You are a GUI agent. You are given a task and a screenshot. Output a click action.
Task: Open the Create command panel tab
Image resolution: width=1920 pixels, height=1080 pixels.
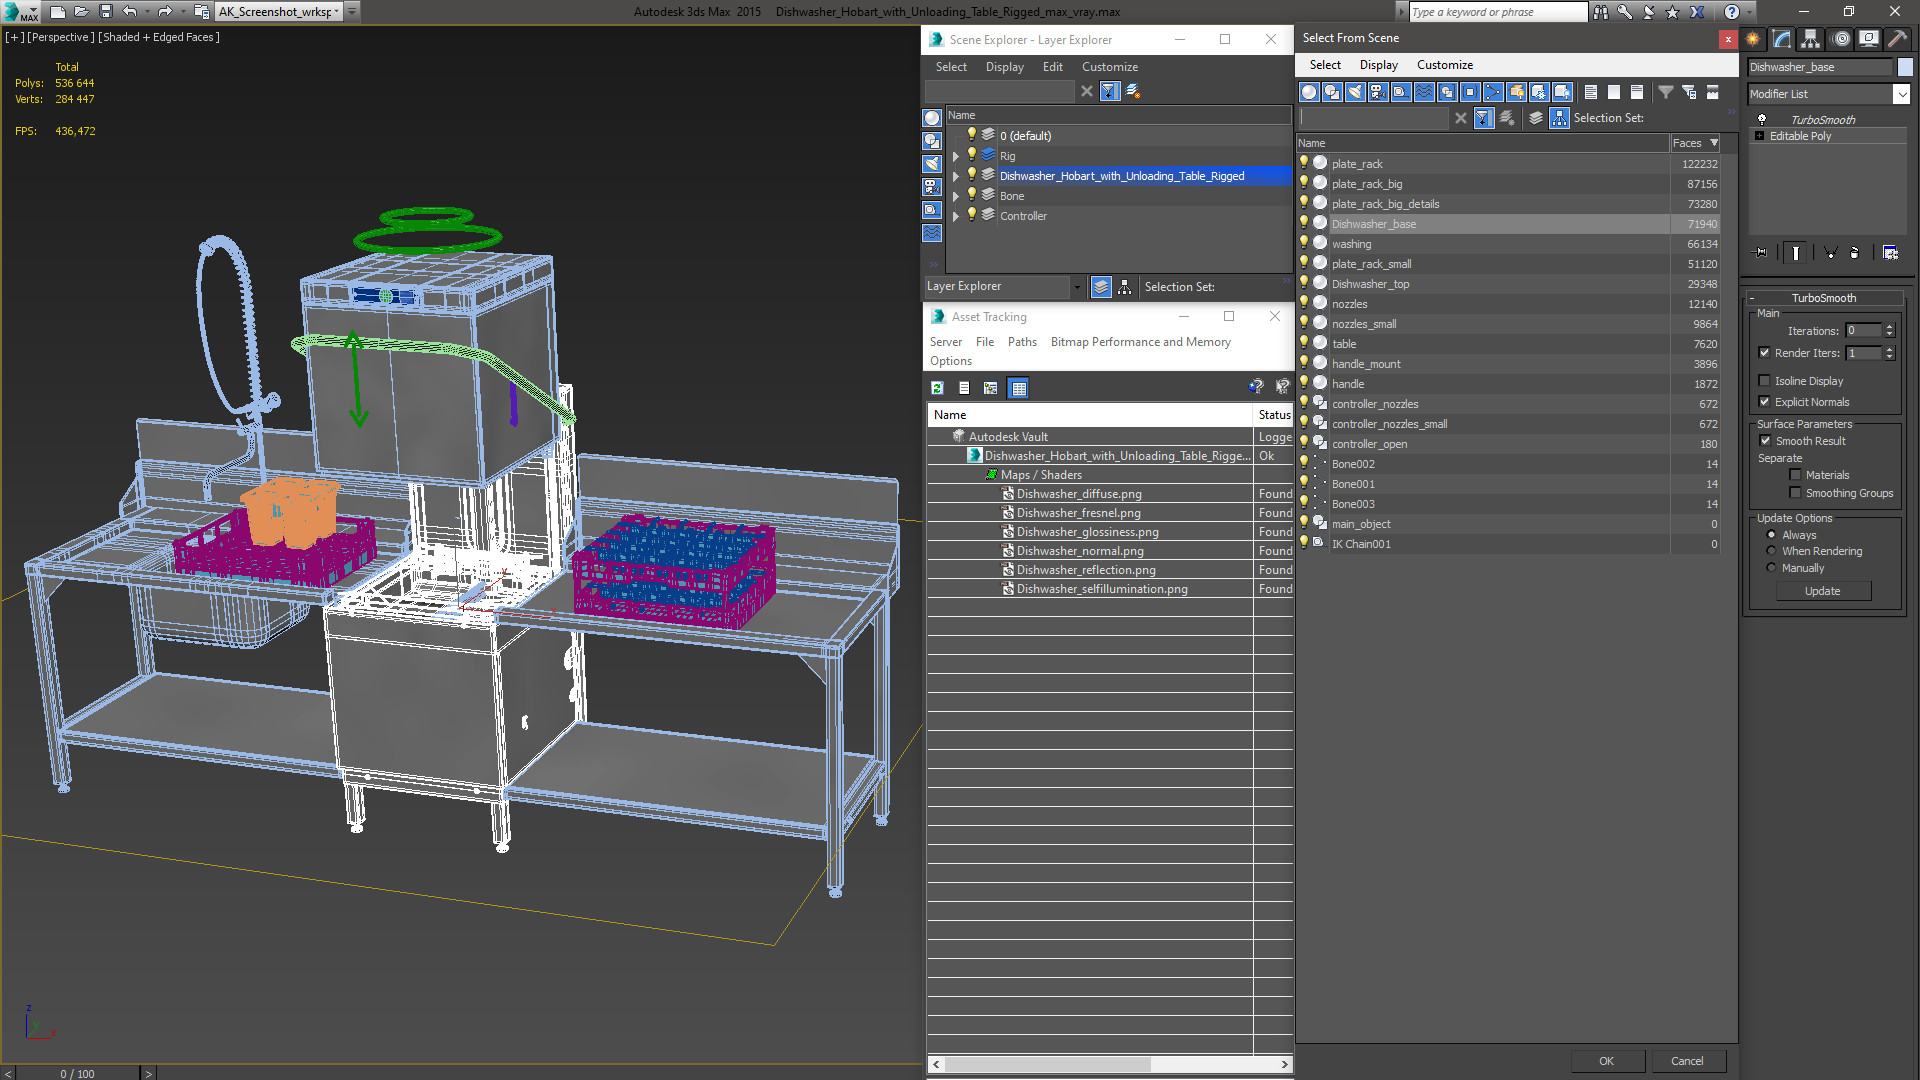pyautogui.click(x=1753, y=39)
